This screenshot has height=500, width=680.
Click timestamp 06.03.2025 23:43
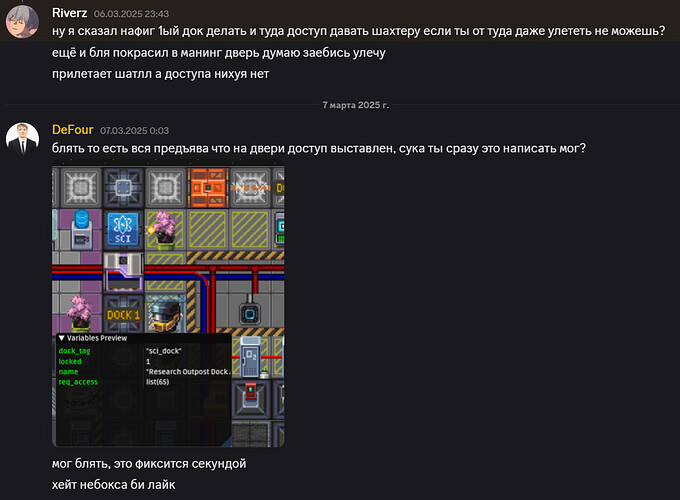(131, 14)
